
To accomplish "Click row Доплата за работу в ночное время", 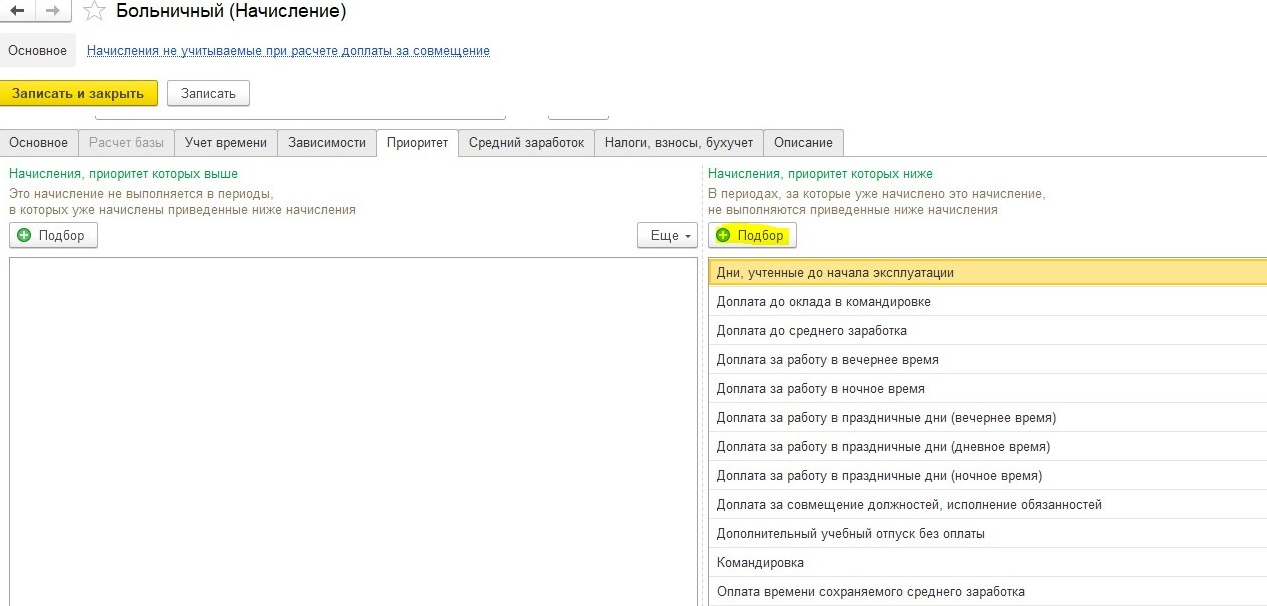I will pos(820,389).
